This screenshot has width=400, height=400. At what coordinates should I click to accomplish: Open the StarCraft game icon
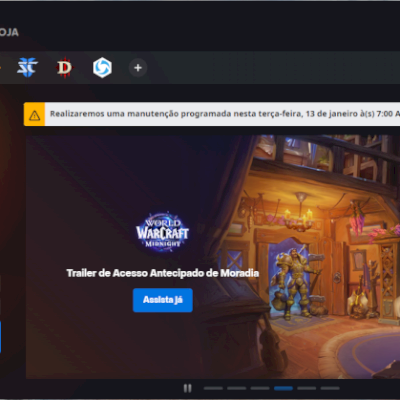[27, 67]
